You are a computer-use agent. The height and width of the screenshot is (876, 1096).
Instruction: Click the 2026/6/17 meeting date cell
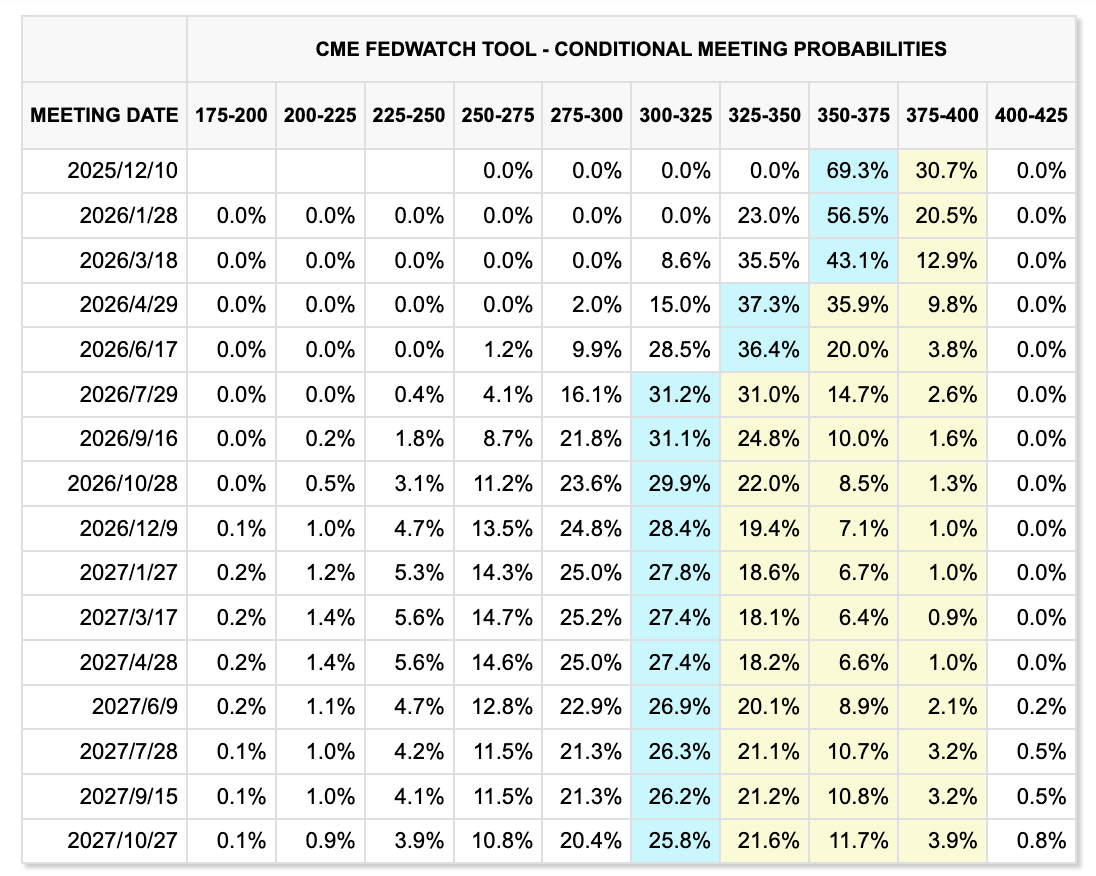127,350
